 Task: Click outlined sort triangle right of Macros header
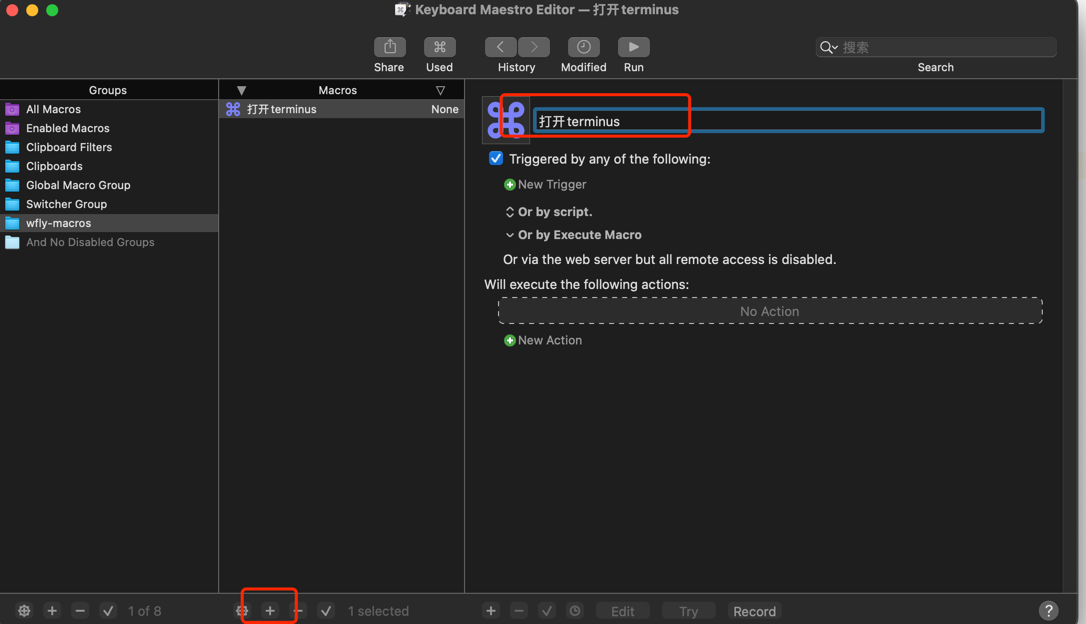(x=440, y=91)
